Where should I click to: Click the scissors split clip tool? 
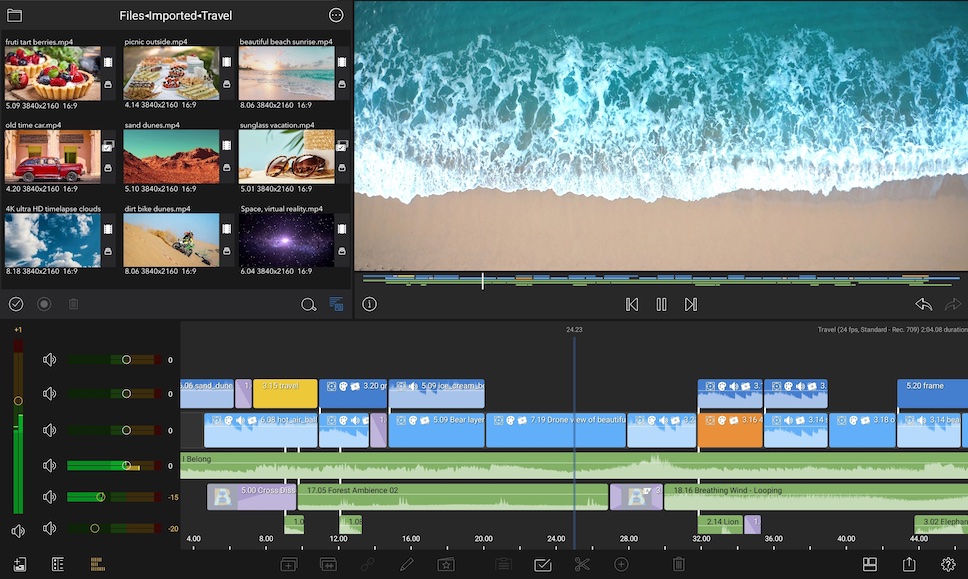point(582,565)
